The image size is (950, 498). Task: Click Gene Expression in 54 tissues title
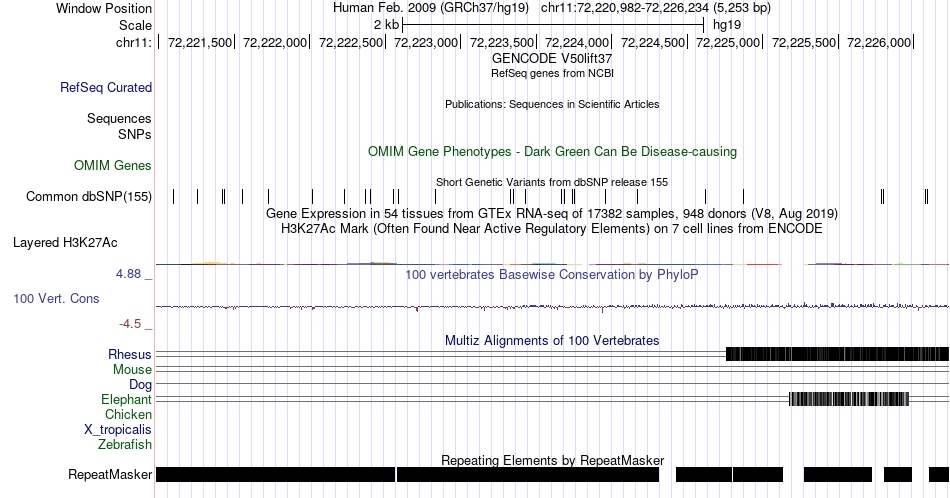coord(552,214)
